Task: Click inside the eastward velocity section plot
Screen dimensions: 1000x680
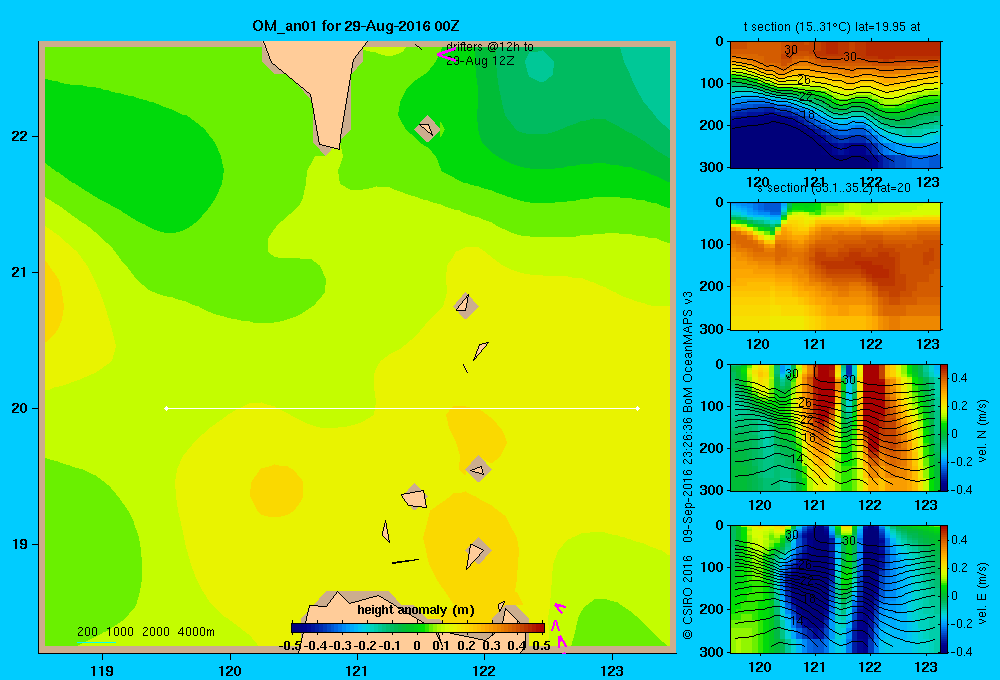Action: click(835, 589)
